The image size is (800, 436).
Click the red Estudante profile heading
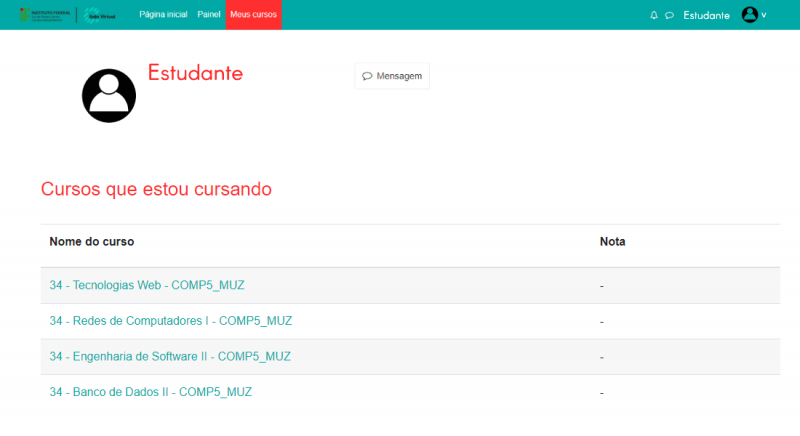coord(195,73)
